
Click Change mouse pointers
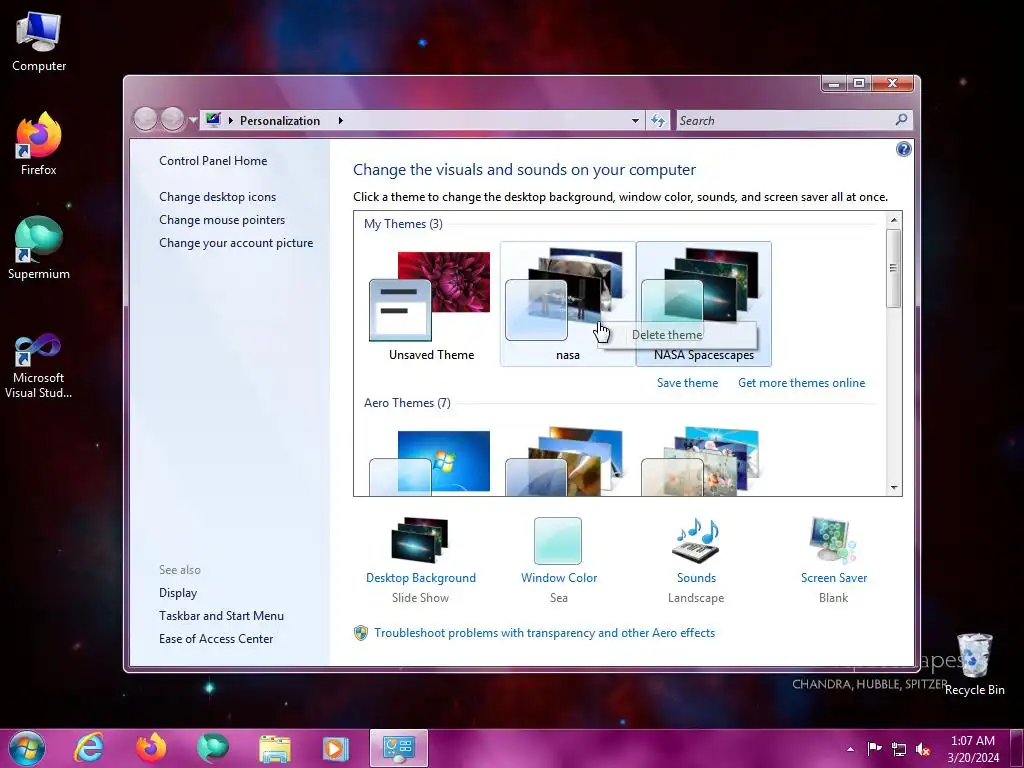(x=222, y=220)
